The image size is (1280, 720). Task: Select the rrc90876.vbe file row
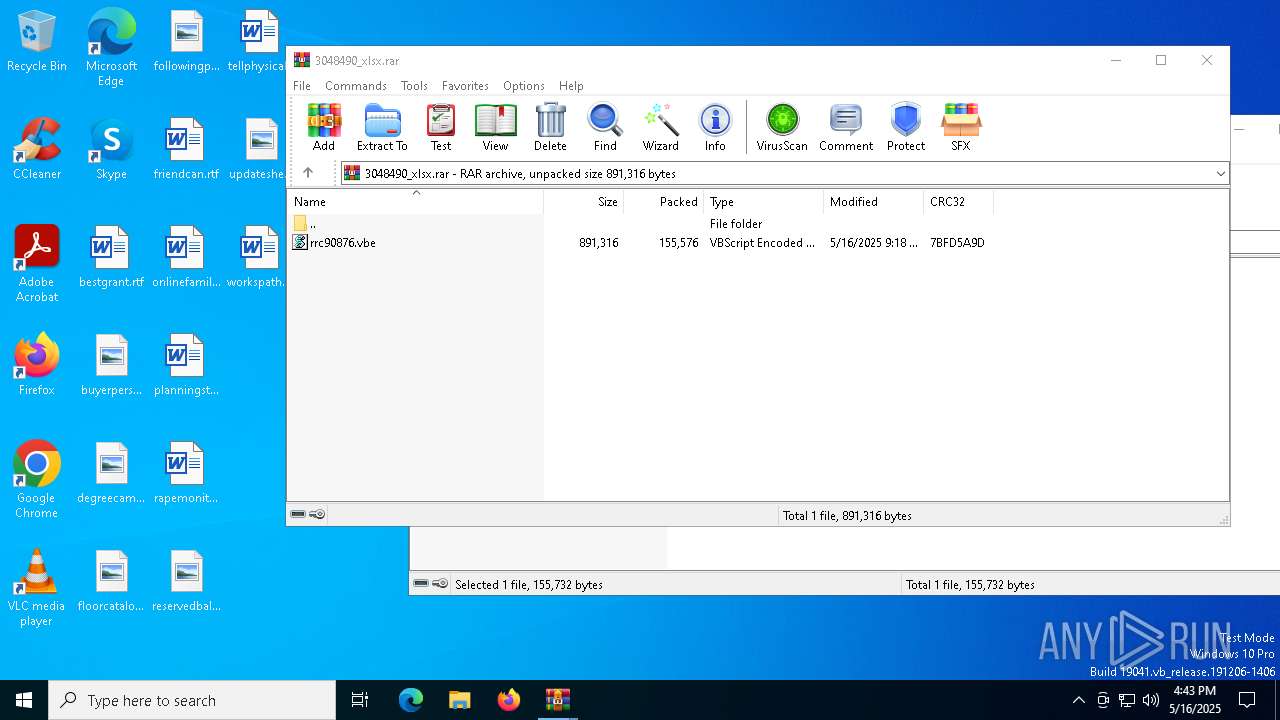[640, 243]
